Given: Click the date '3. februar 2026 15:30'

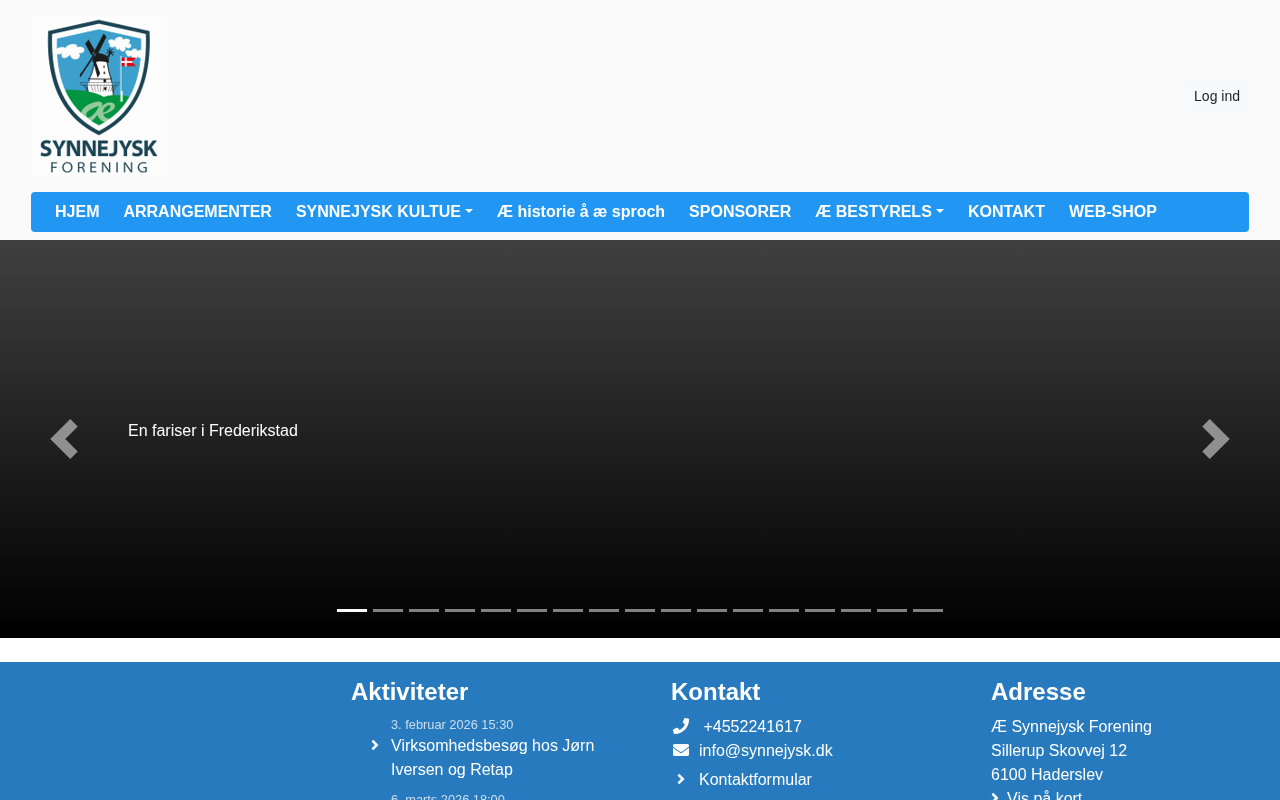Looking at the screenshot, I should click(x=452, y=725).
